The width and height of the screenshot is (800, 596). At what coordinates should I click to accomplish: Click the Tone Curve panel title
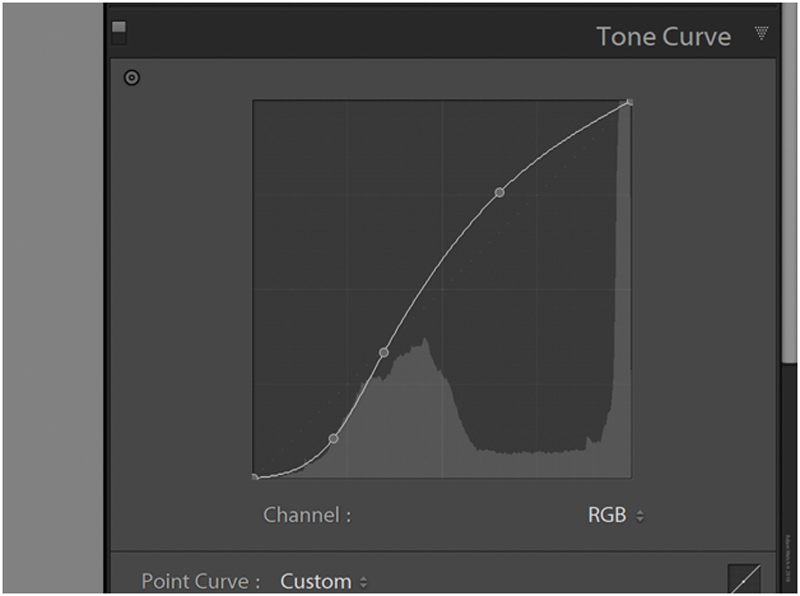pyautogui.click(x=663, y=37)
